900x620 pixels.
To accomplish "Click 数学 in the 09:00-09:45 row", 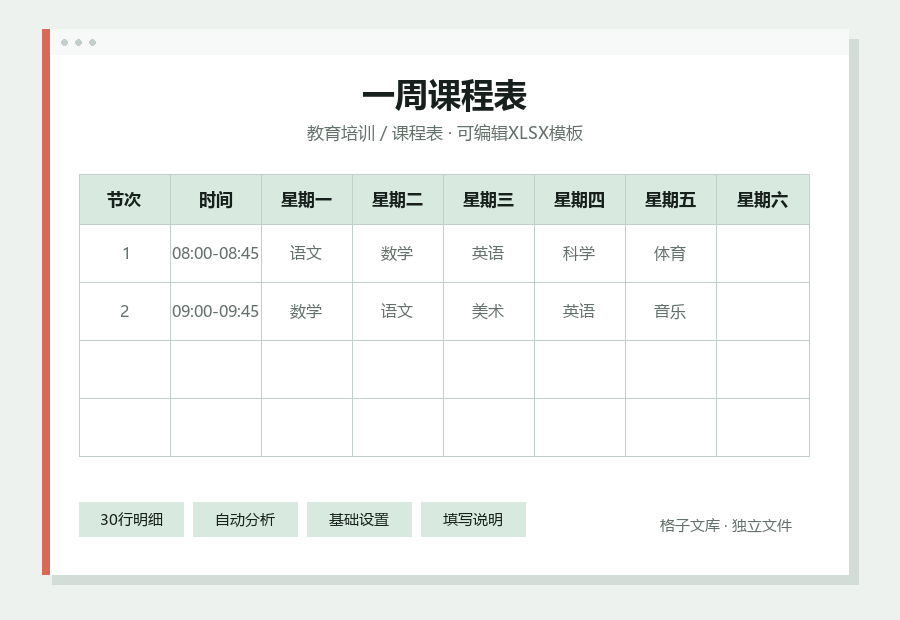I will tap(307, 311).
